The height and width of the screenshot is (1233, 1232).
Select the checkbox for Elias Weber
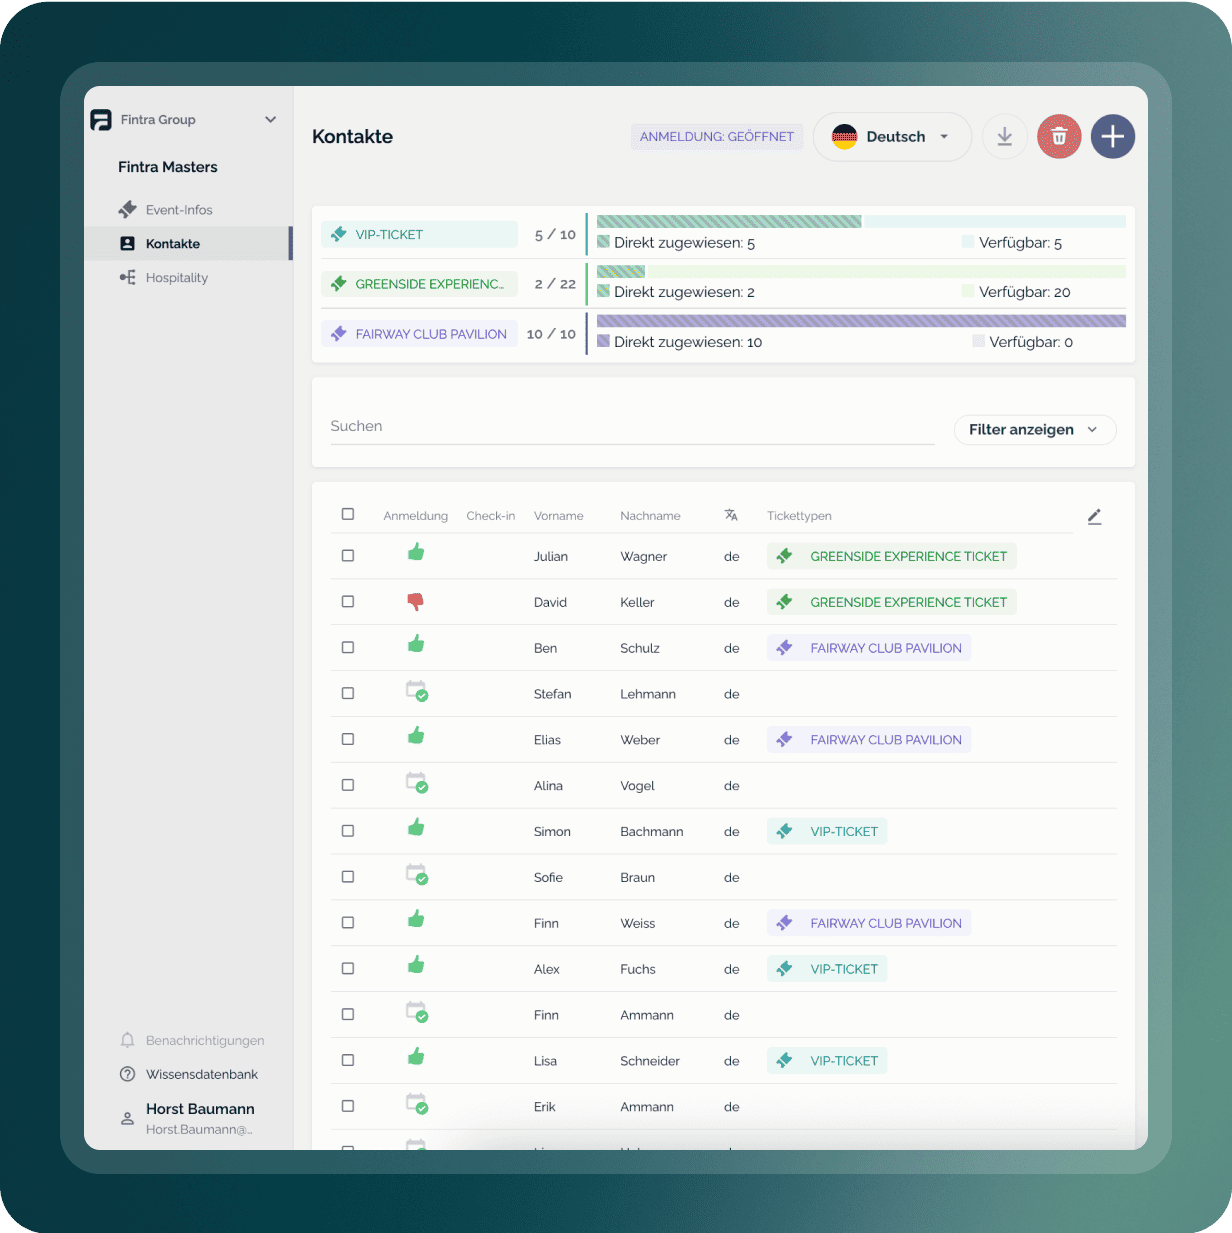[x=348, y=739]
